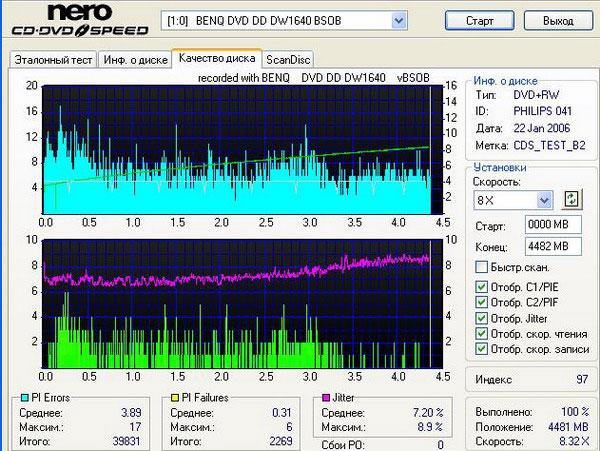Click the refresh speed icon beside 8X
Viewport: 600px width, 451px height.
click(571, 199)
